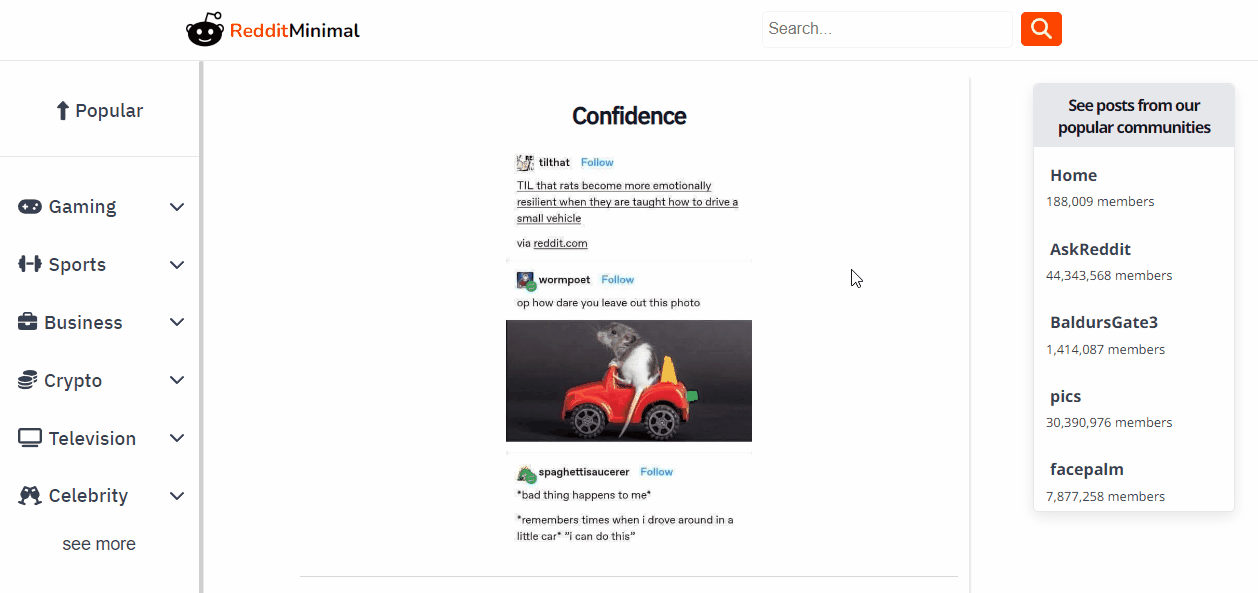1258x593 pixels.
Task: Click inside the Search input field
Action: (x=886, y=29)
